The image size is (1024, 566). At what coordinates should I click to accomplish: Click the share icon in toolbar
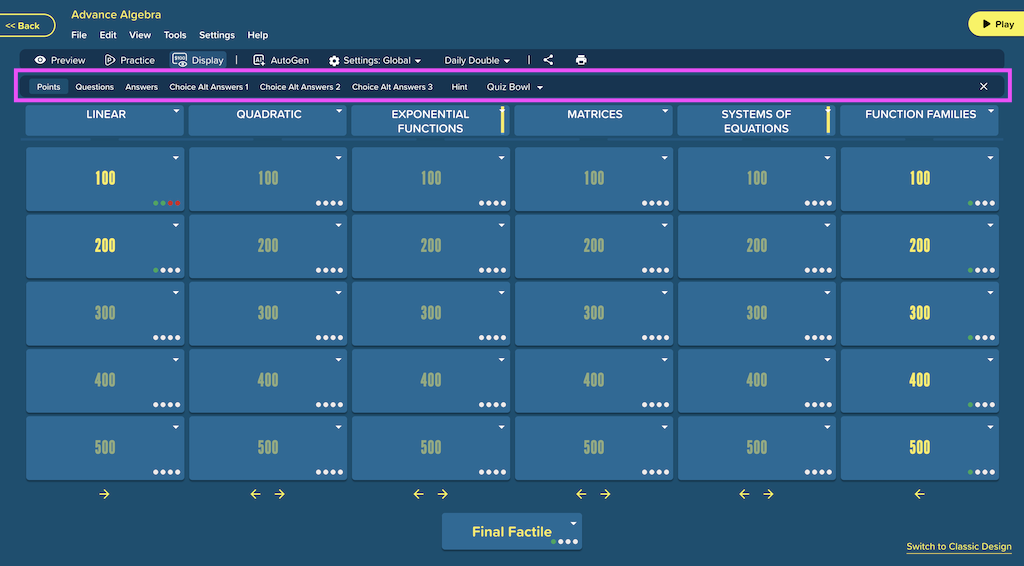coord(548,60)
